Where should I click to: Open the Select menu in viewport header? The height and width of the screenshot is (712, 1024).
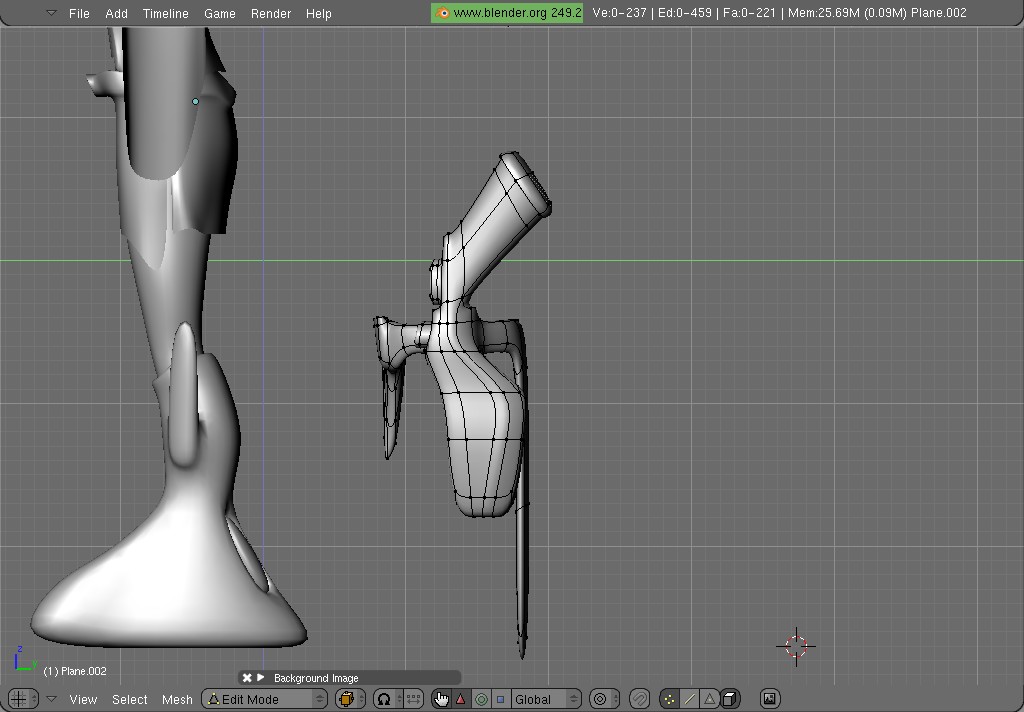pyautogui.click(x=129, y=699)
